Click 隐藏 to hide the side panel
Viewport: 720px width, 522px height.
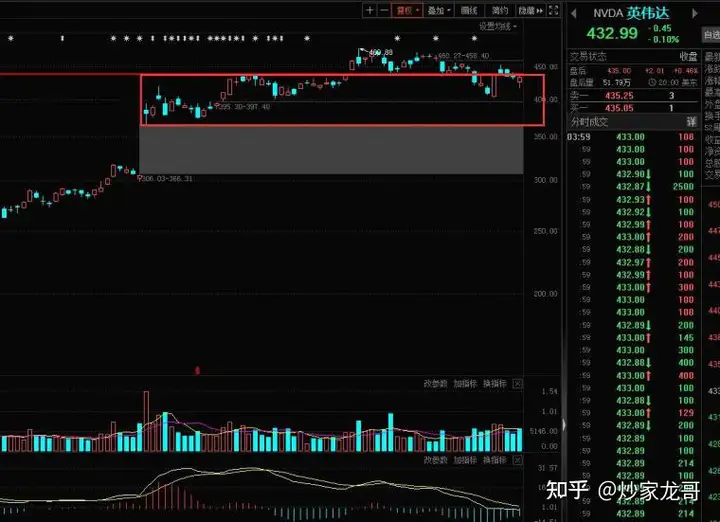[x=530, y=10]
